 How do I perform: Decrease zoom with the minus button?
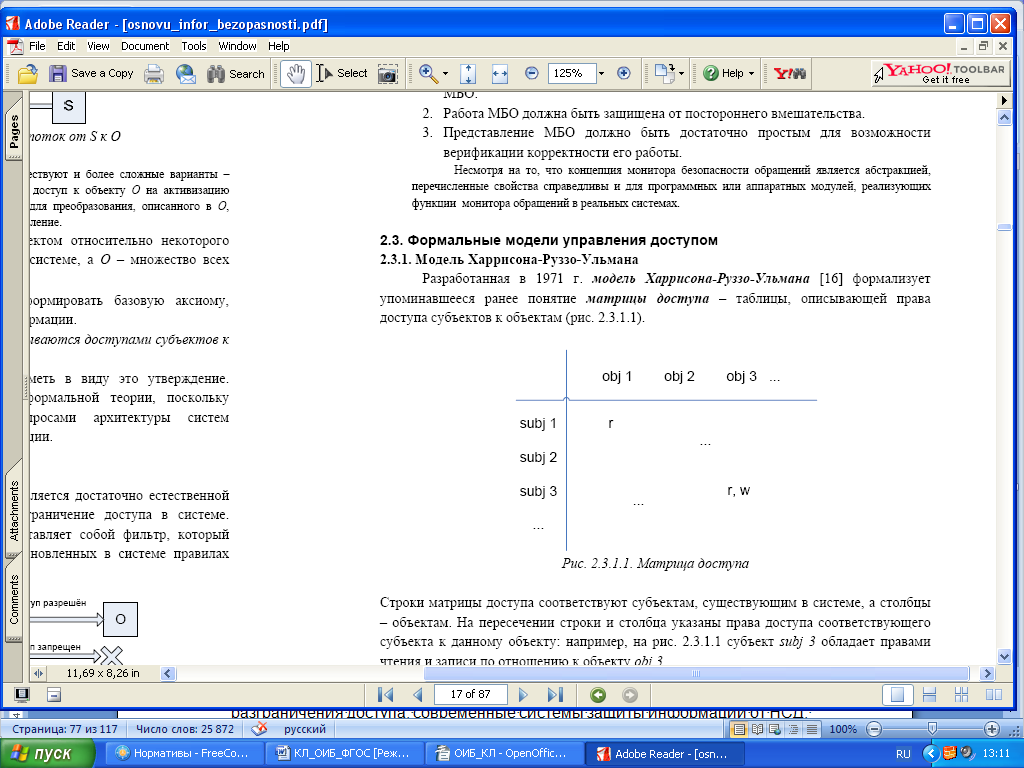click(x=532, y=73)
